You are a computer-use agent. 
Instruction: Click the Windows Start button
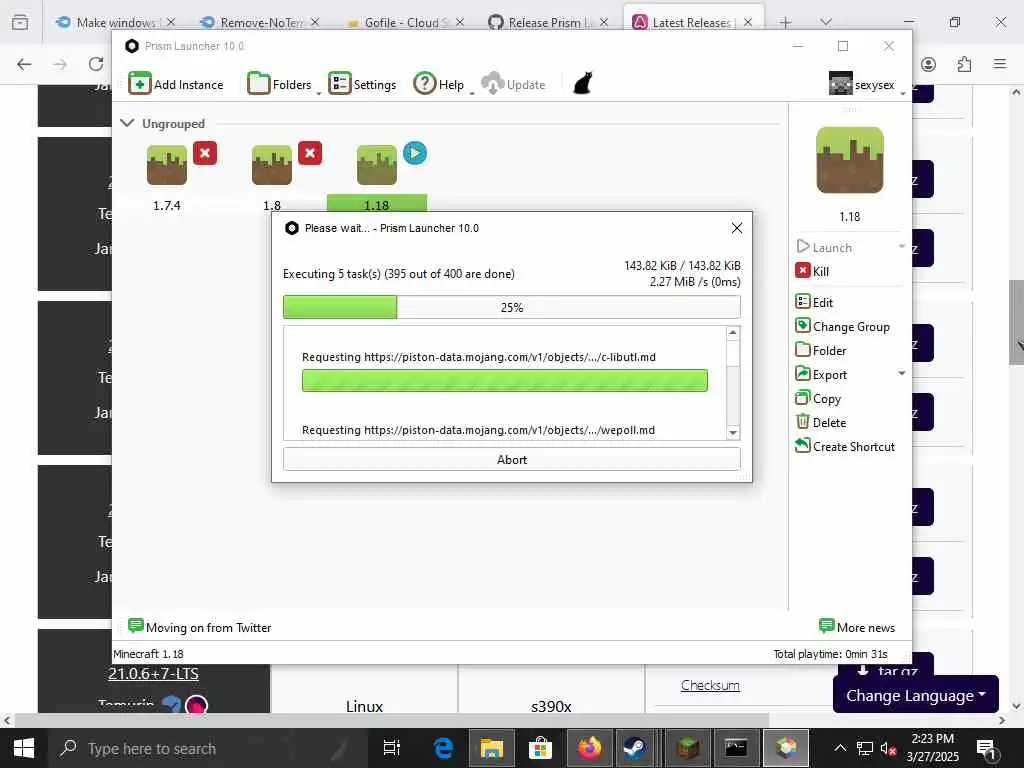(x=24, y=748)
